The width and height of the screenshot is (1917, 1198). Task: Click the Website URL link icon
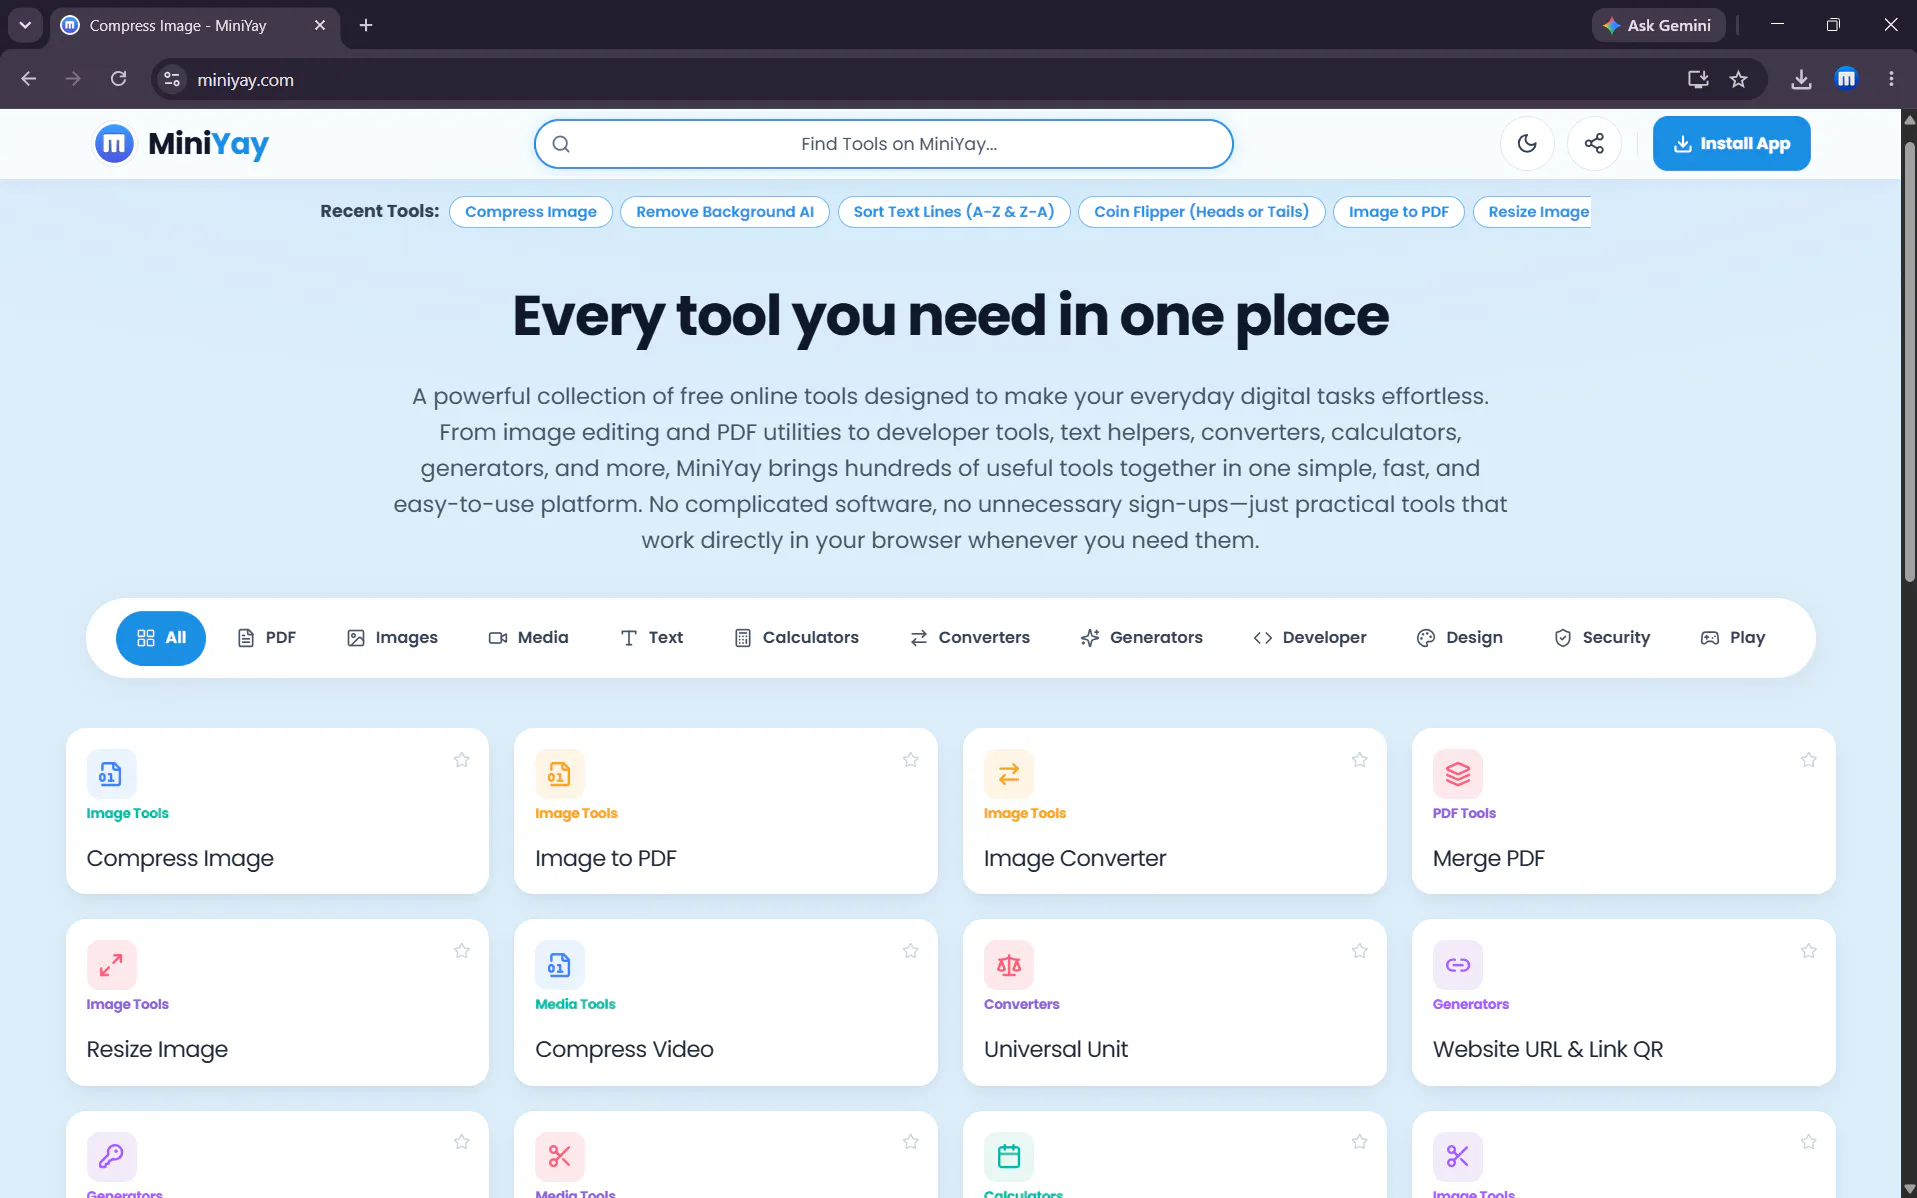pyautogui.click(x=1457, y=965)
